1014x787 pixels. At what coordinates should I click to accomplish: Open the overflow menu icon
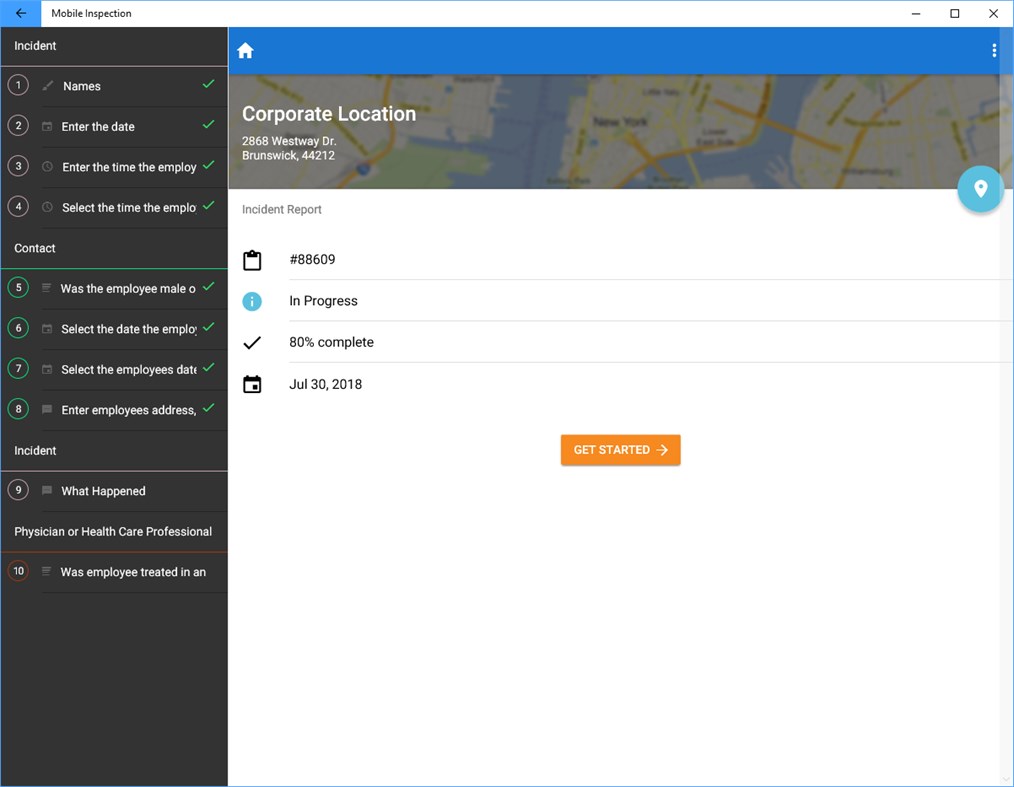pos(994,49)
